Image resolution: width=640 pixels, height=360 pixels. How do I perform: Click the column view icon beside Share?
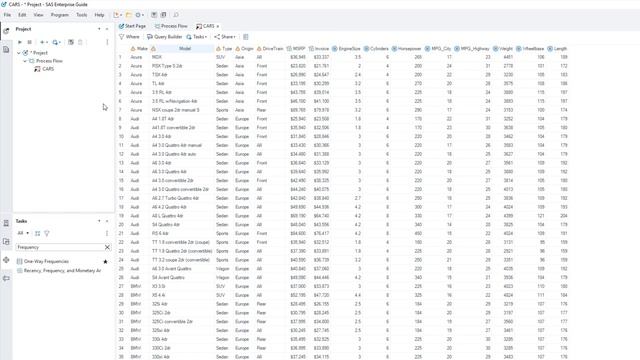click(246, 37)
